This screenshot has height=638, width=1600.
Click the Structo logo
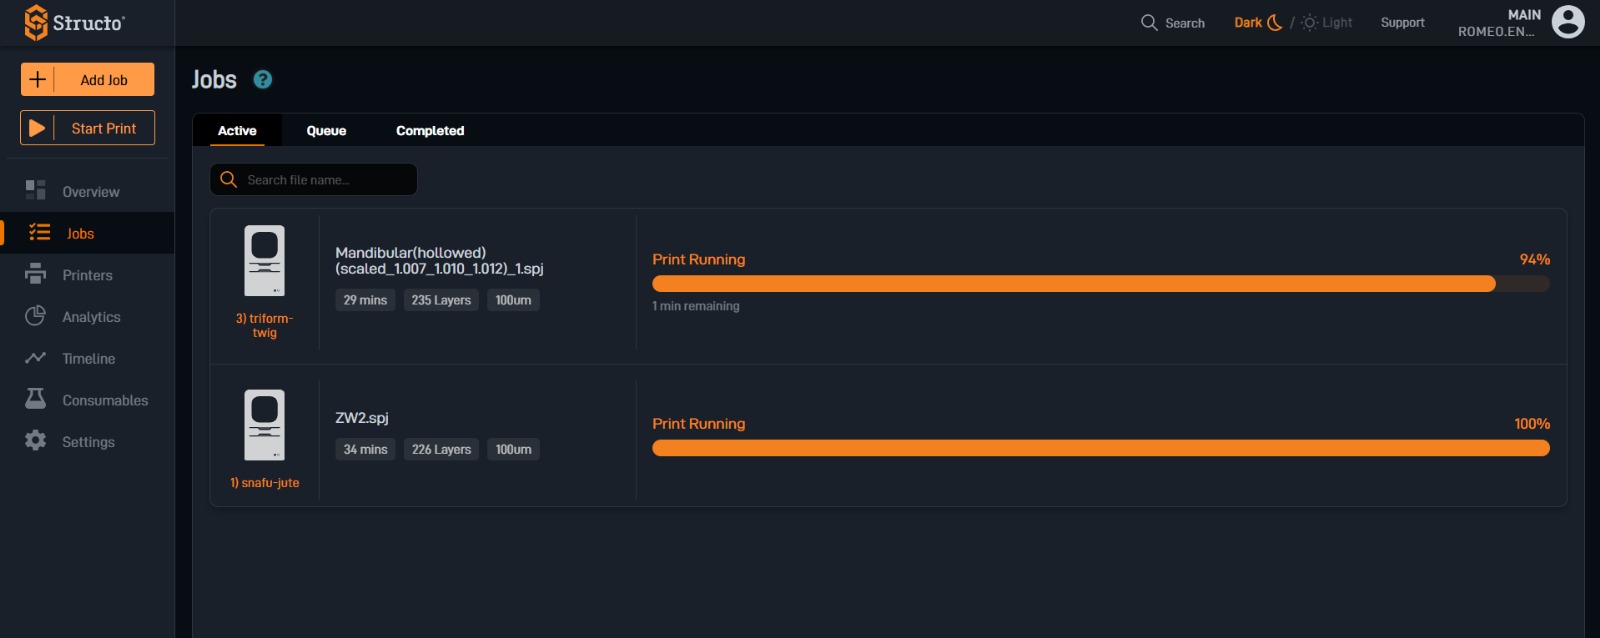(x=75, y=22)
